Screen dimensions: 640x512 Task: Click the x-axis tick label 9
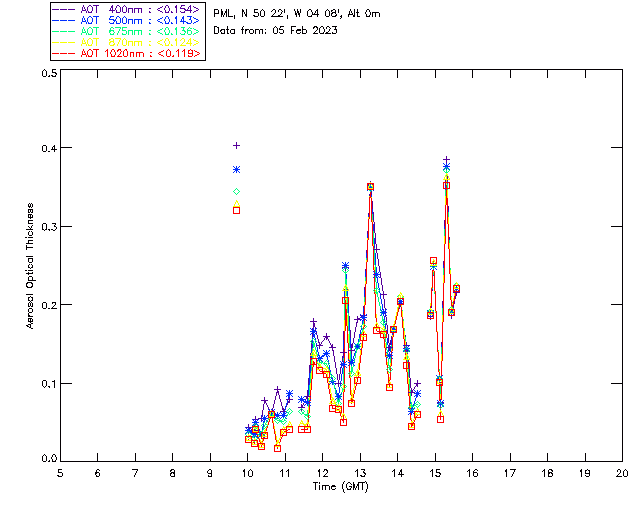click(x=210, y=473)
